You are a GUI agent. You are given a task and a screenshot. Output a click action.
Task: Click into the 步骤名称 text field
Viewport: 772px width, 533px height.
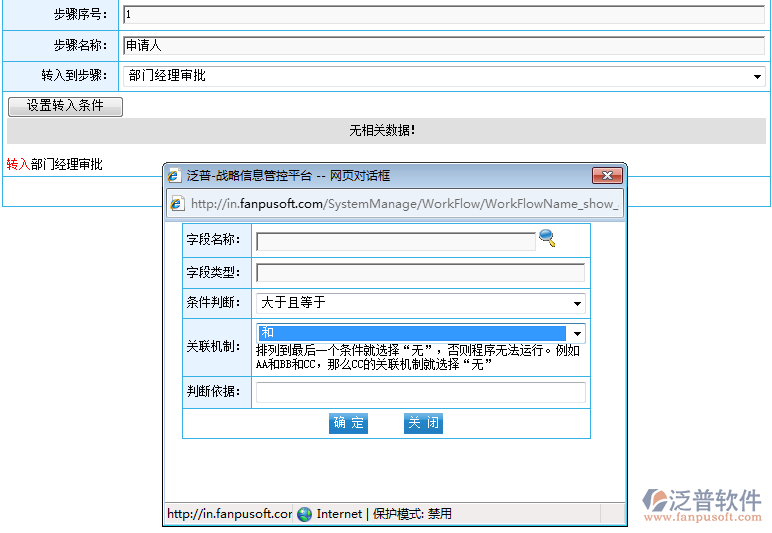(x=443, y=45)
